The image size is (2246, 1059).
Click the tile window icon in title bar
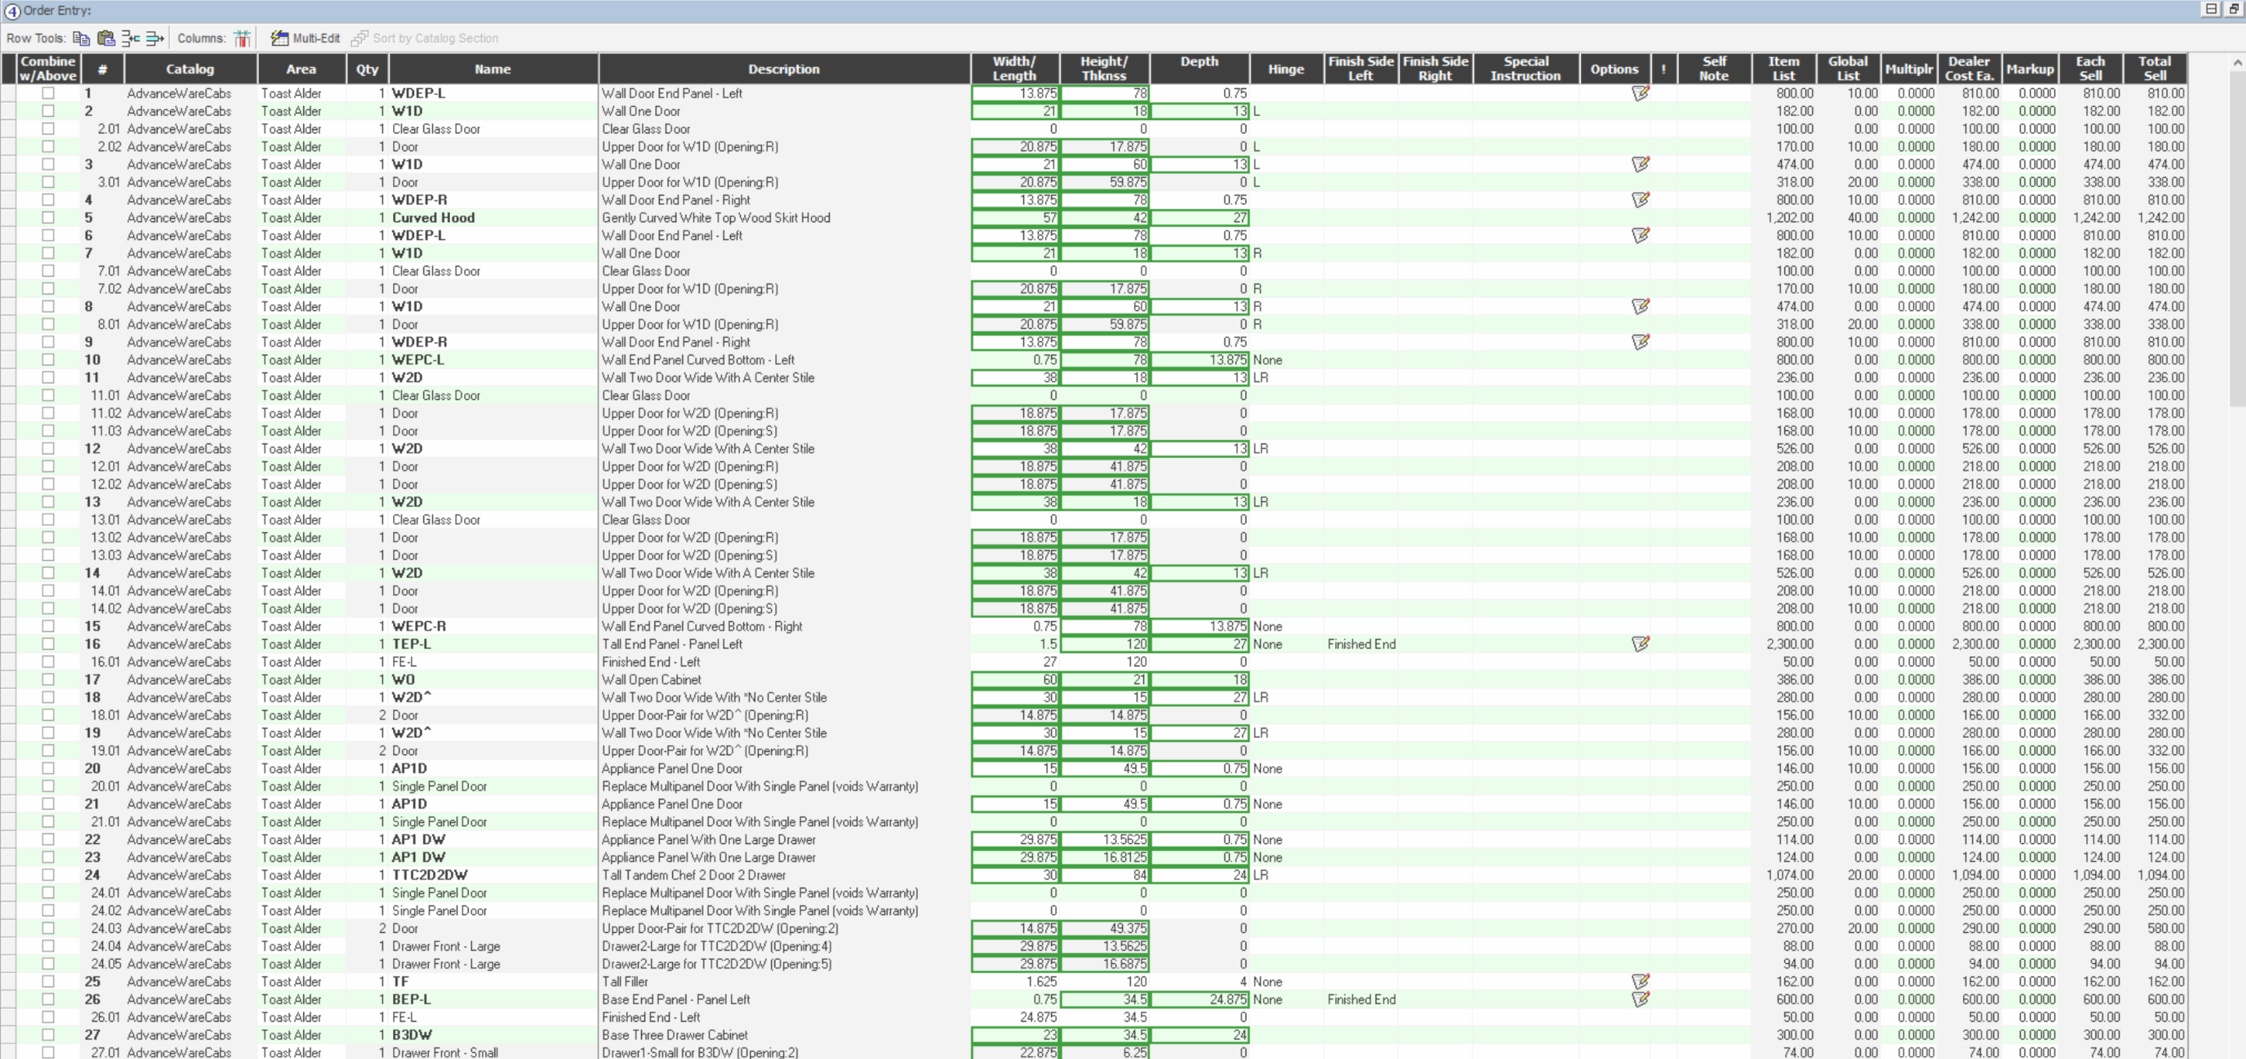[x=2211, y=9]
